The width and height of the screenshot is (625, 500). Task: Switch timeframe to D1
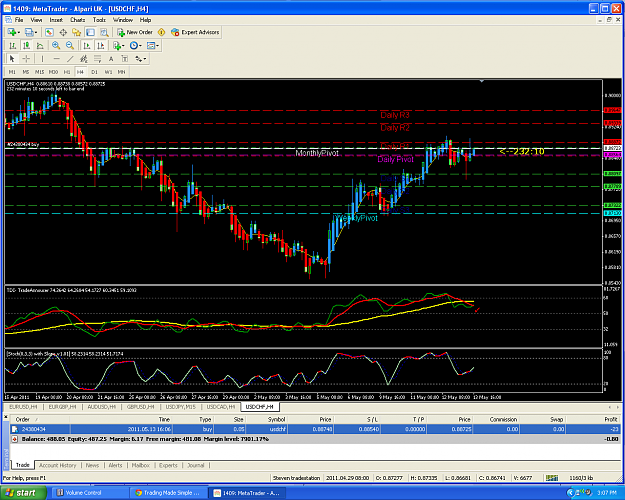pyautogui.click(x=94, y=72)
